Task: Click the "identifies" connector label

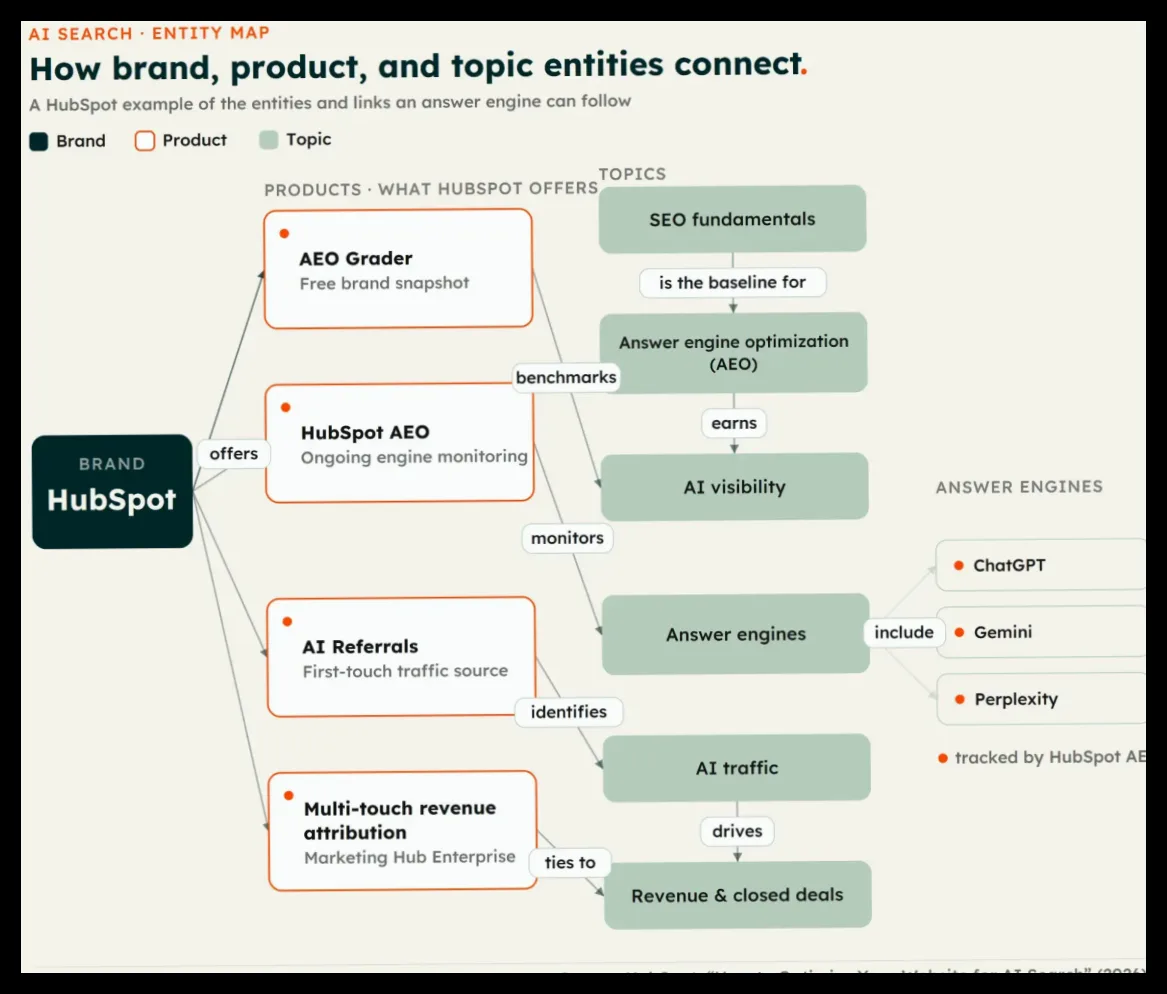Action: pyautogui.click(x=569, y=712)
